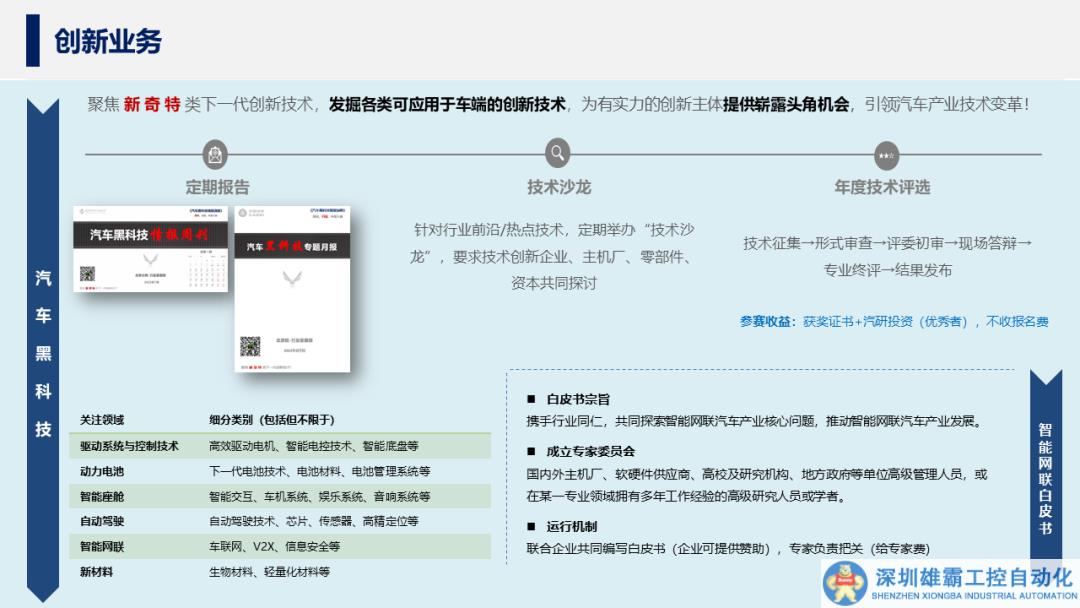
Task: Click the square bullet beside 白皮书宗旨
Action: (531, 398)
